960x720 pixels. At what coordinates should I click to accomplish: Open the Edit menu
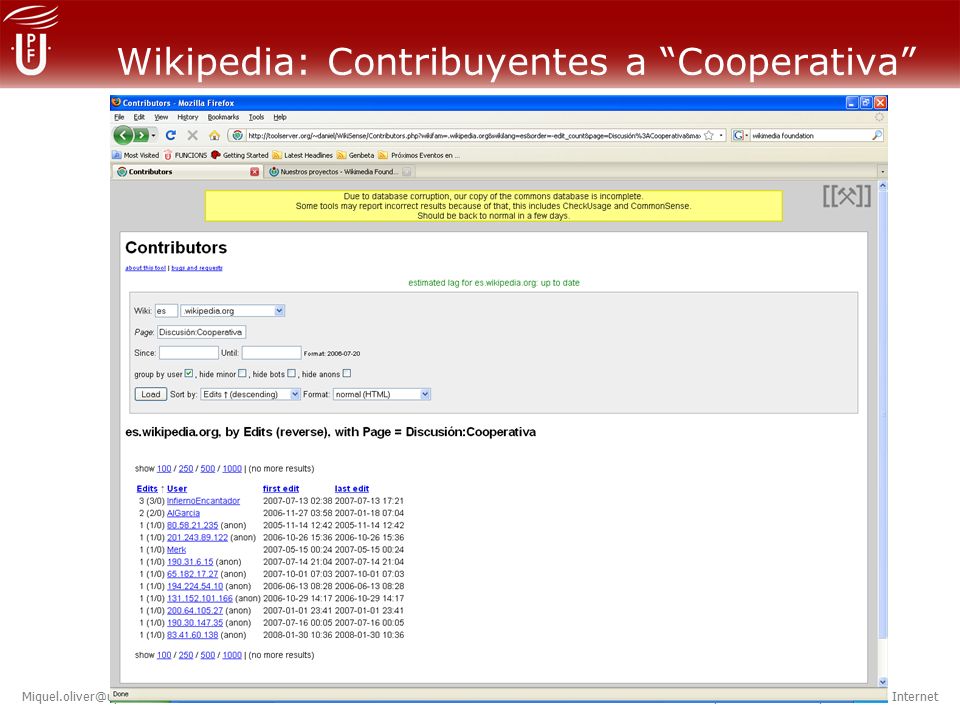pos(140,117)
